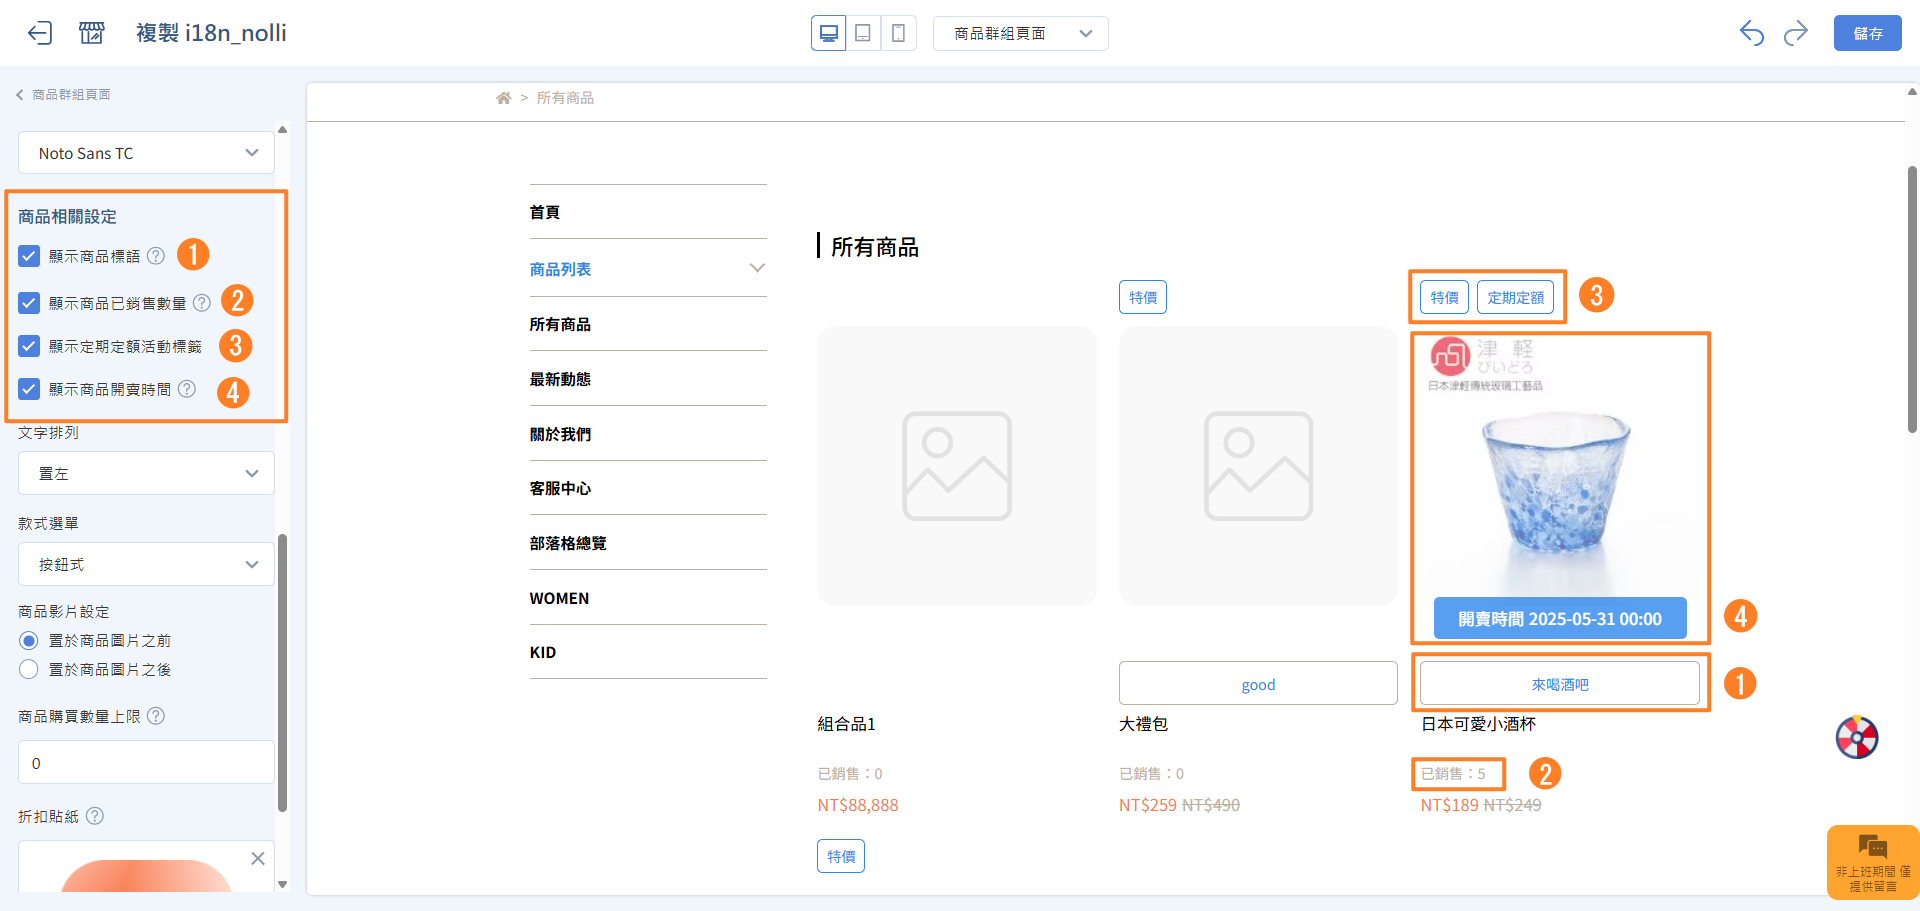Click the undo arrow icon
Viewport: 1920px width, 911px height.
pos(1751,33)
